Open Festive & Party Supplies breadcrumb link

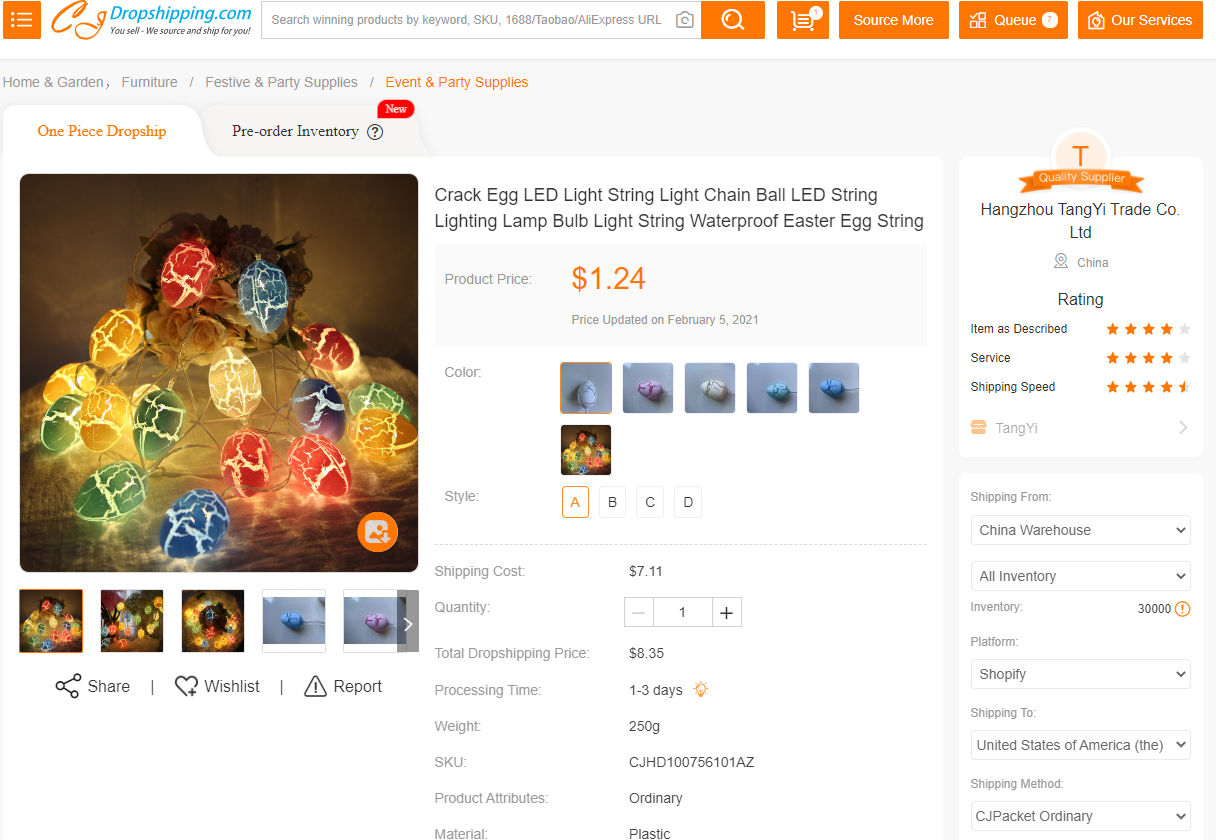pyautogui.click(x=281, y=82)
